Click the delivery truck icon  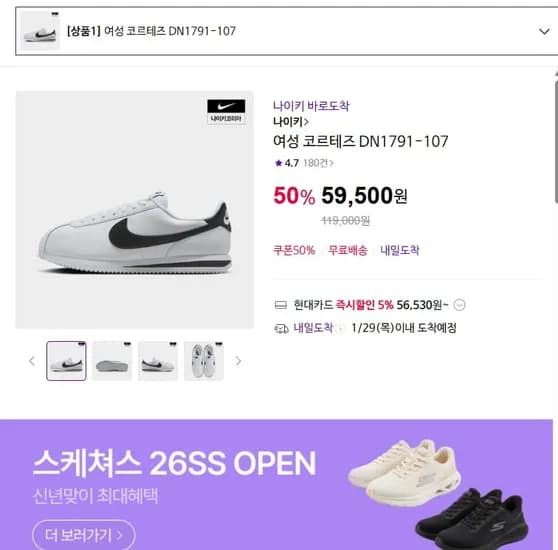point(281,328)
